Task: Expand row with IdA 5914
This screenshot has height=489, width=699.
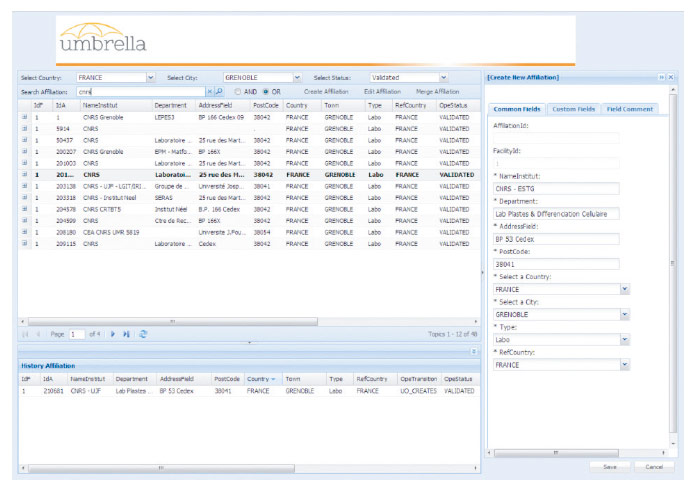Action: (25, 128)
